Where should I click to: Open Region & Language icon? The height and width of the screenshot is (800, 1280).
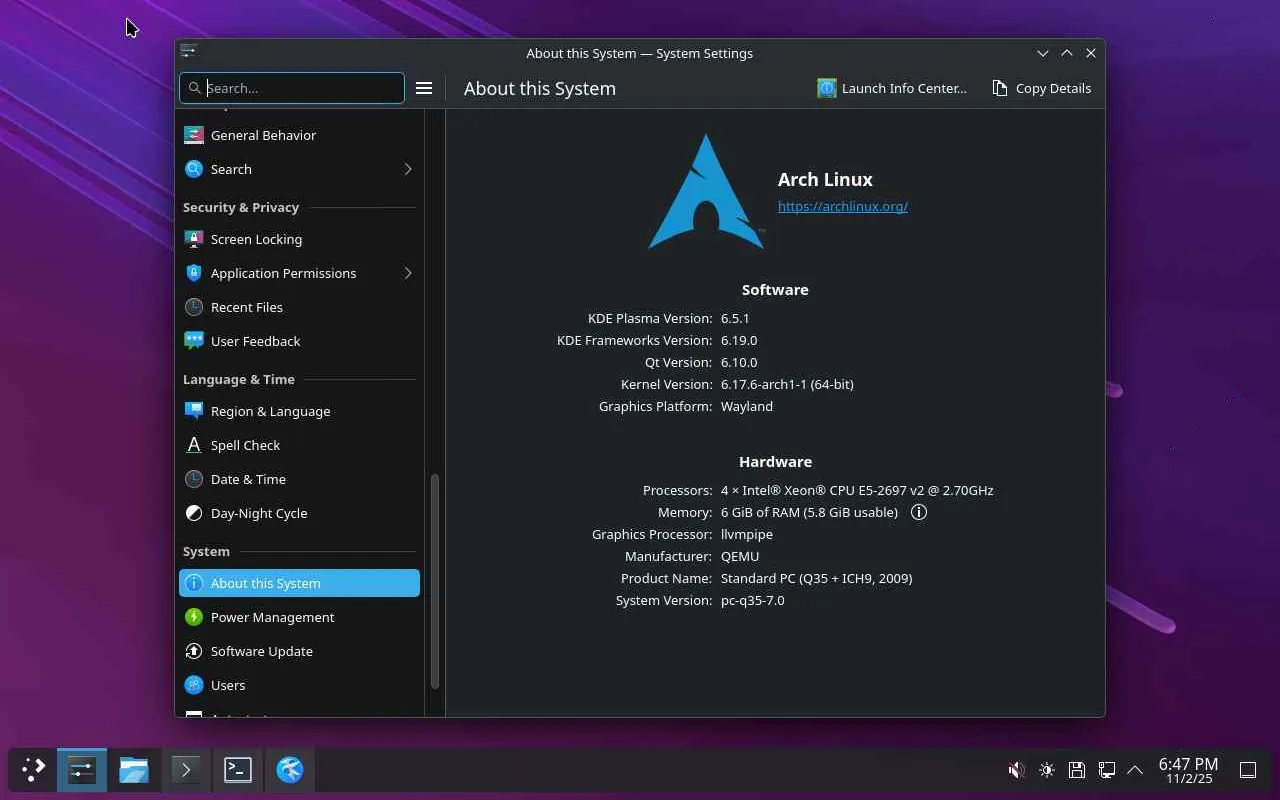pos(194,411)
